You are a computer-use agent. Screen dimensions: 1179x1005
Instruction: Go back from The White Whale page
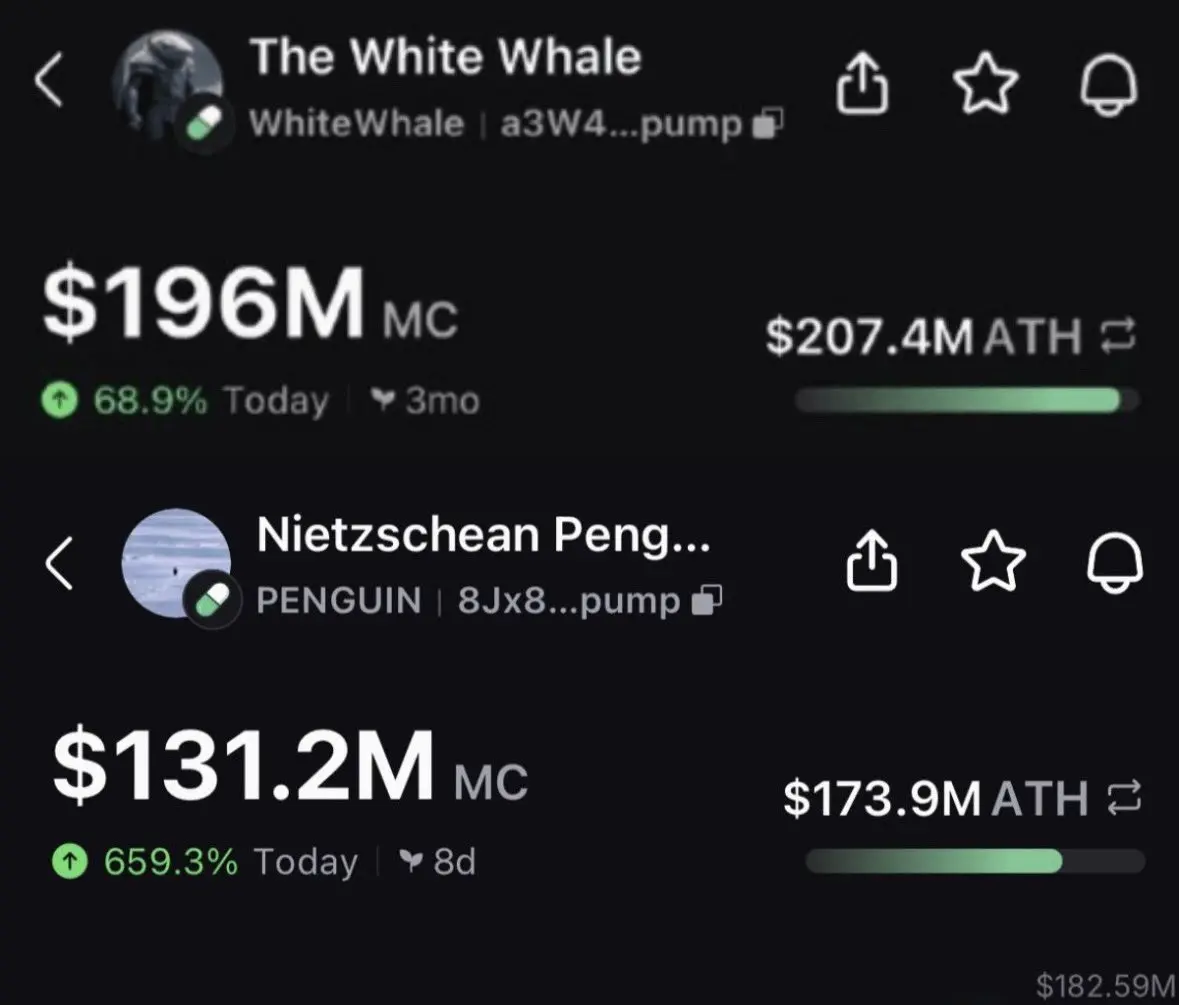pos(49,79)
